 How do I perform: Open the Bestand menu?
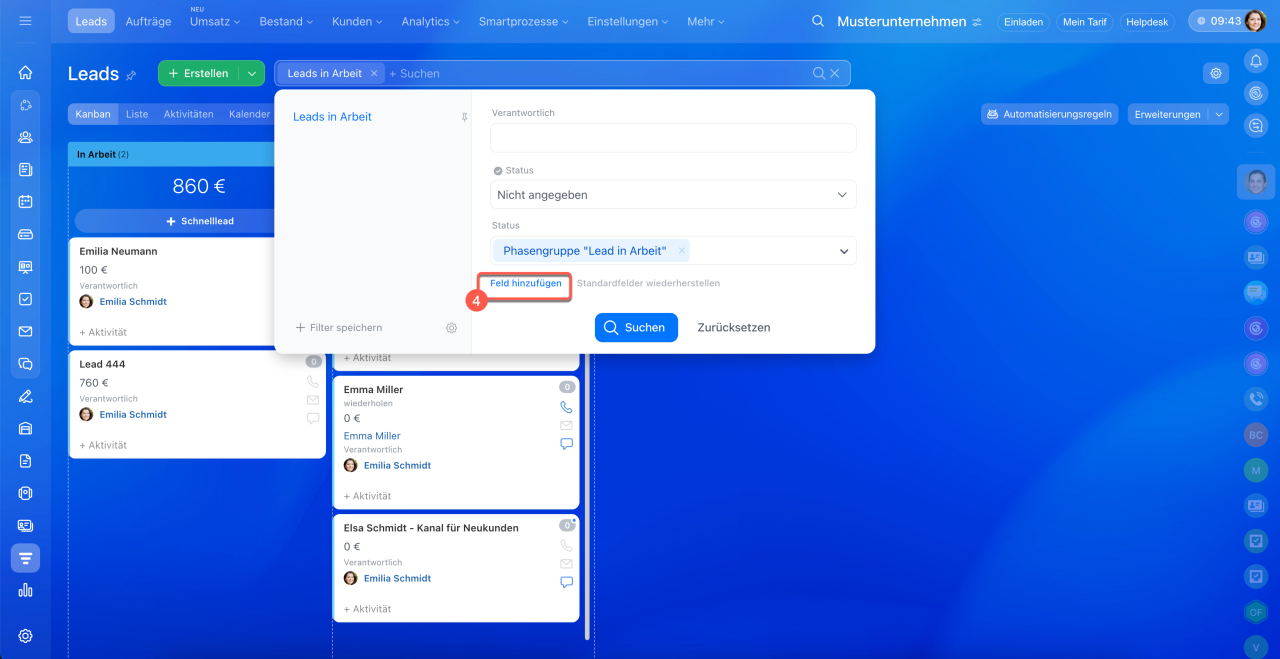pyautogui.click(x=286, y=21)
